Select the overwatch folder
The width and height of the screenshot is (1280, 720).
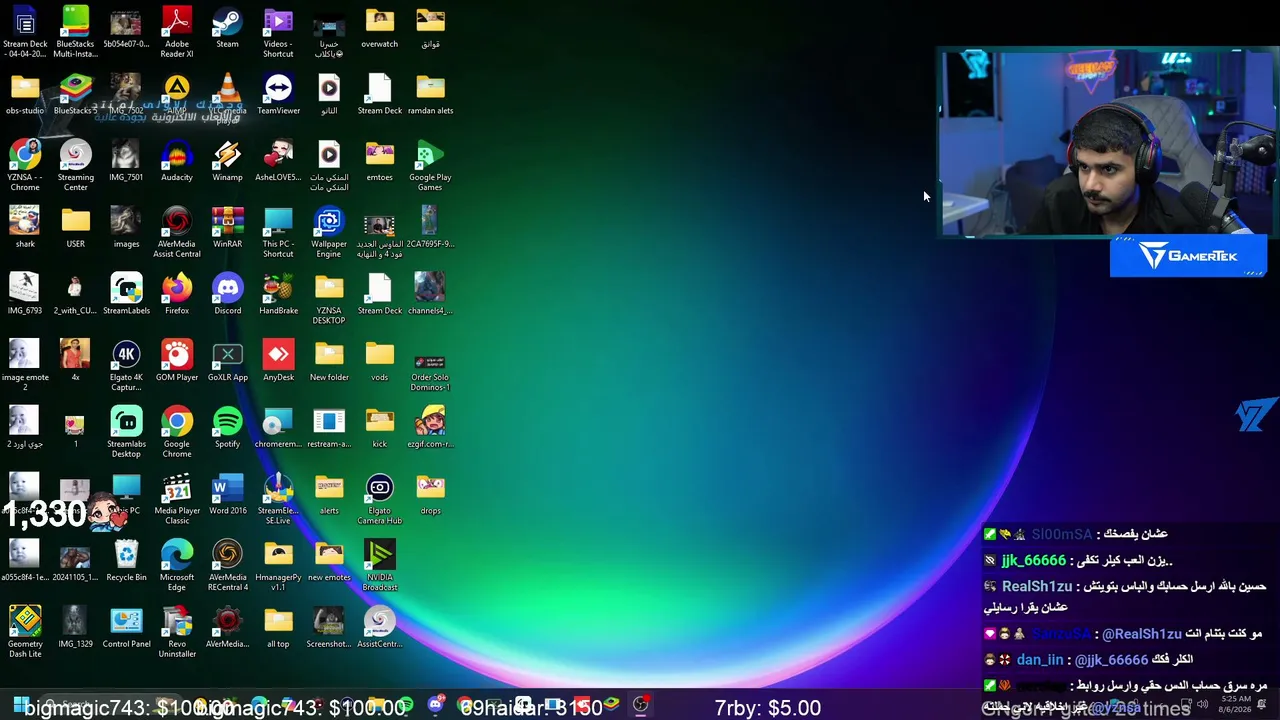(379, 28)
